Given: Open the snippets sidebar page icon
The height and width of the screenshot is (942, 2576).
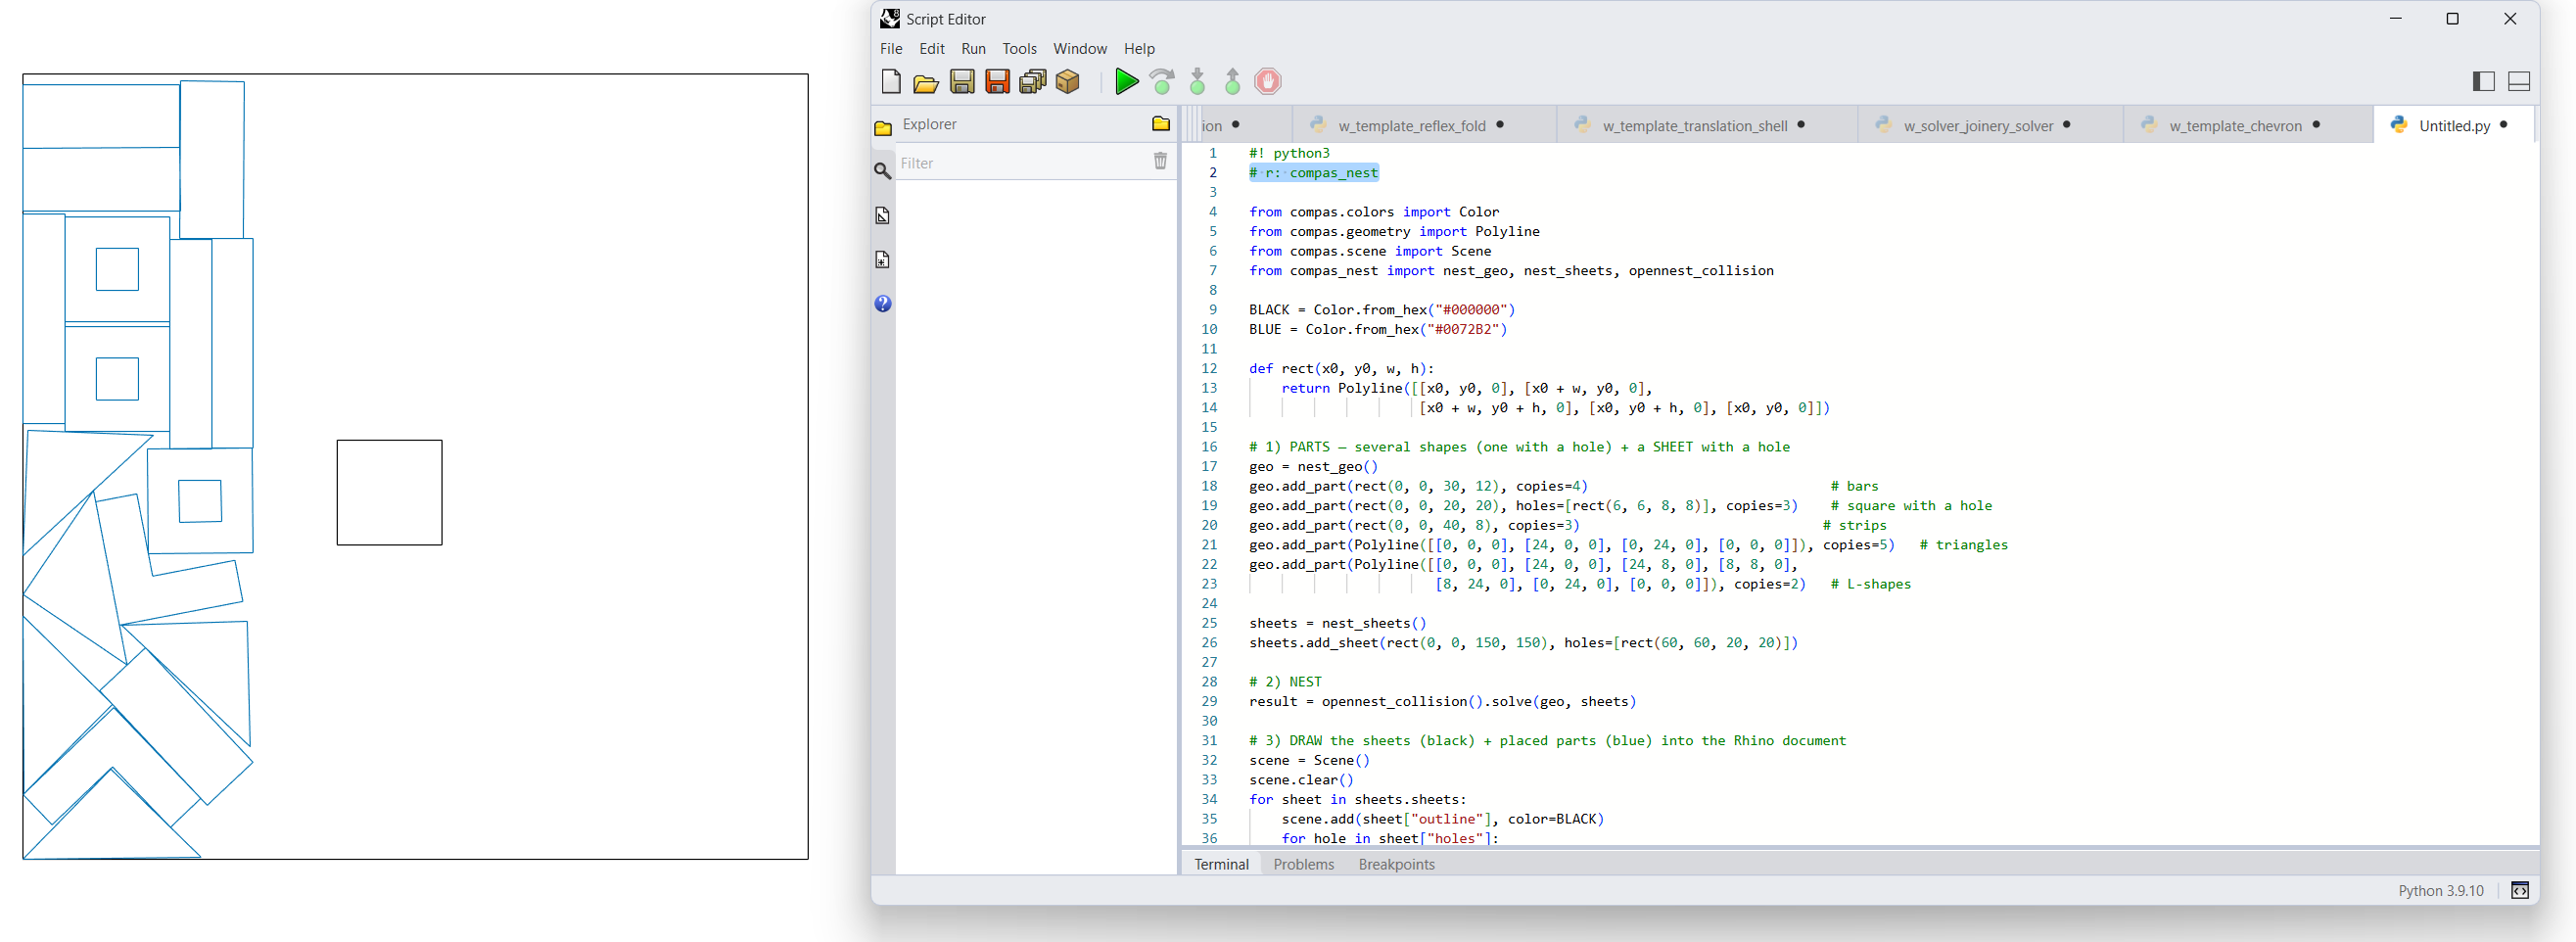Looking at the screenshot, I should point(883,259).
